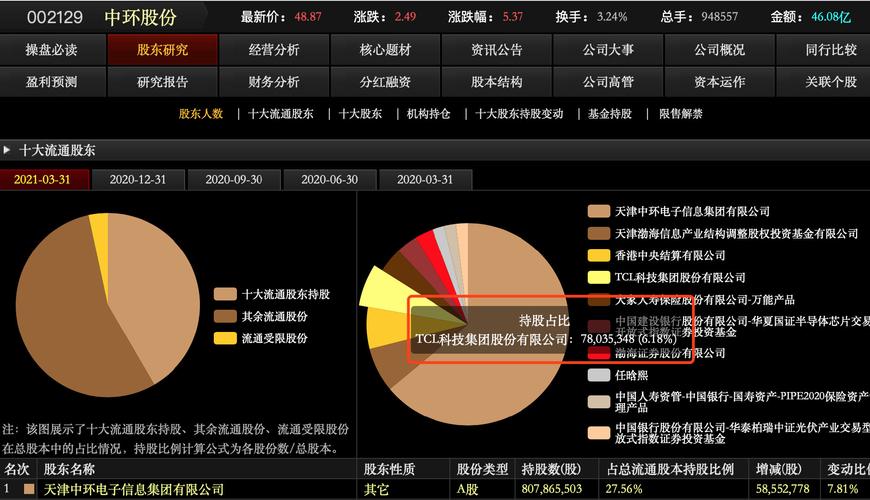Click stock name 中环股份 in header
Screen dimensions: 870x500
pos(140,17)
